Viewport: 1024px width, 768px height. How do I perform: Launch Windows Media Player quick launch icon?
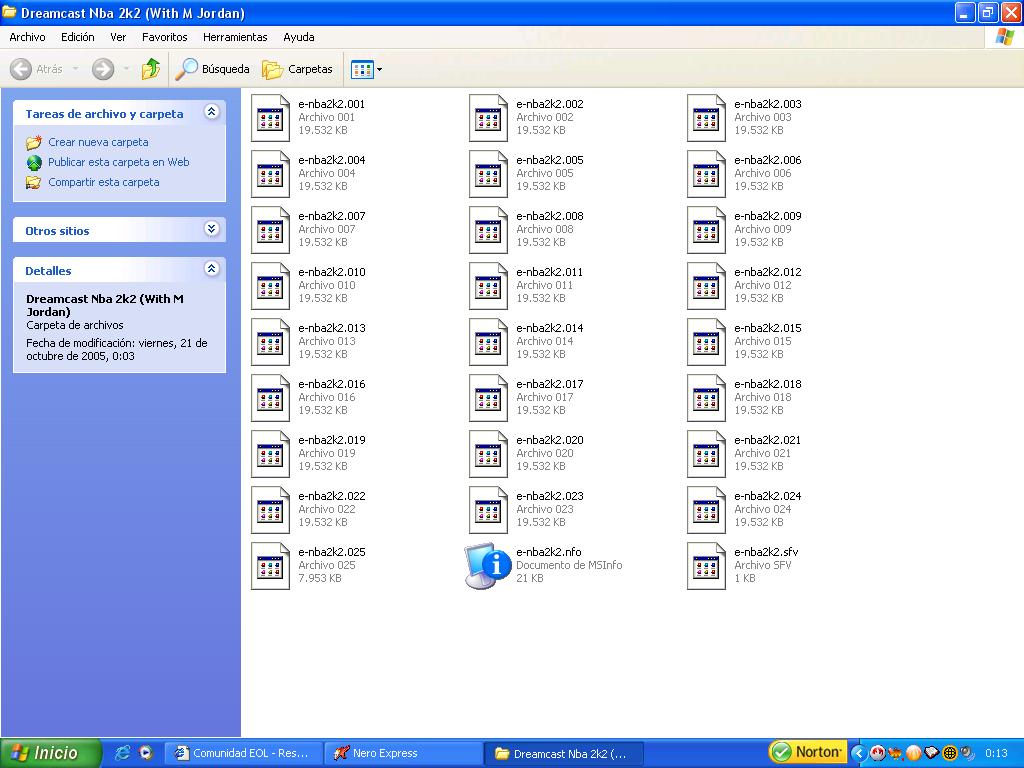point(146,753)
